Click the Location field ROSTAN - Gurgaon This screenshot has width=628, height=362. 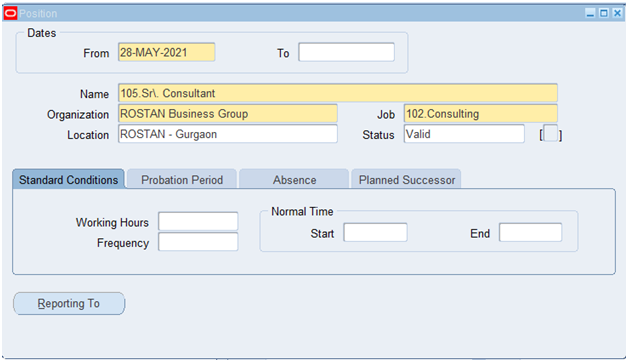coord(228,134)
